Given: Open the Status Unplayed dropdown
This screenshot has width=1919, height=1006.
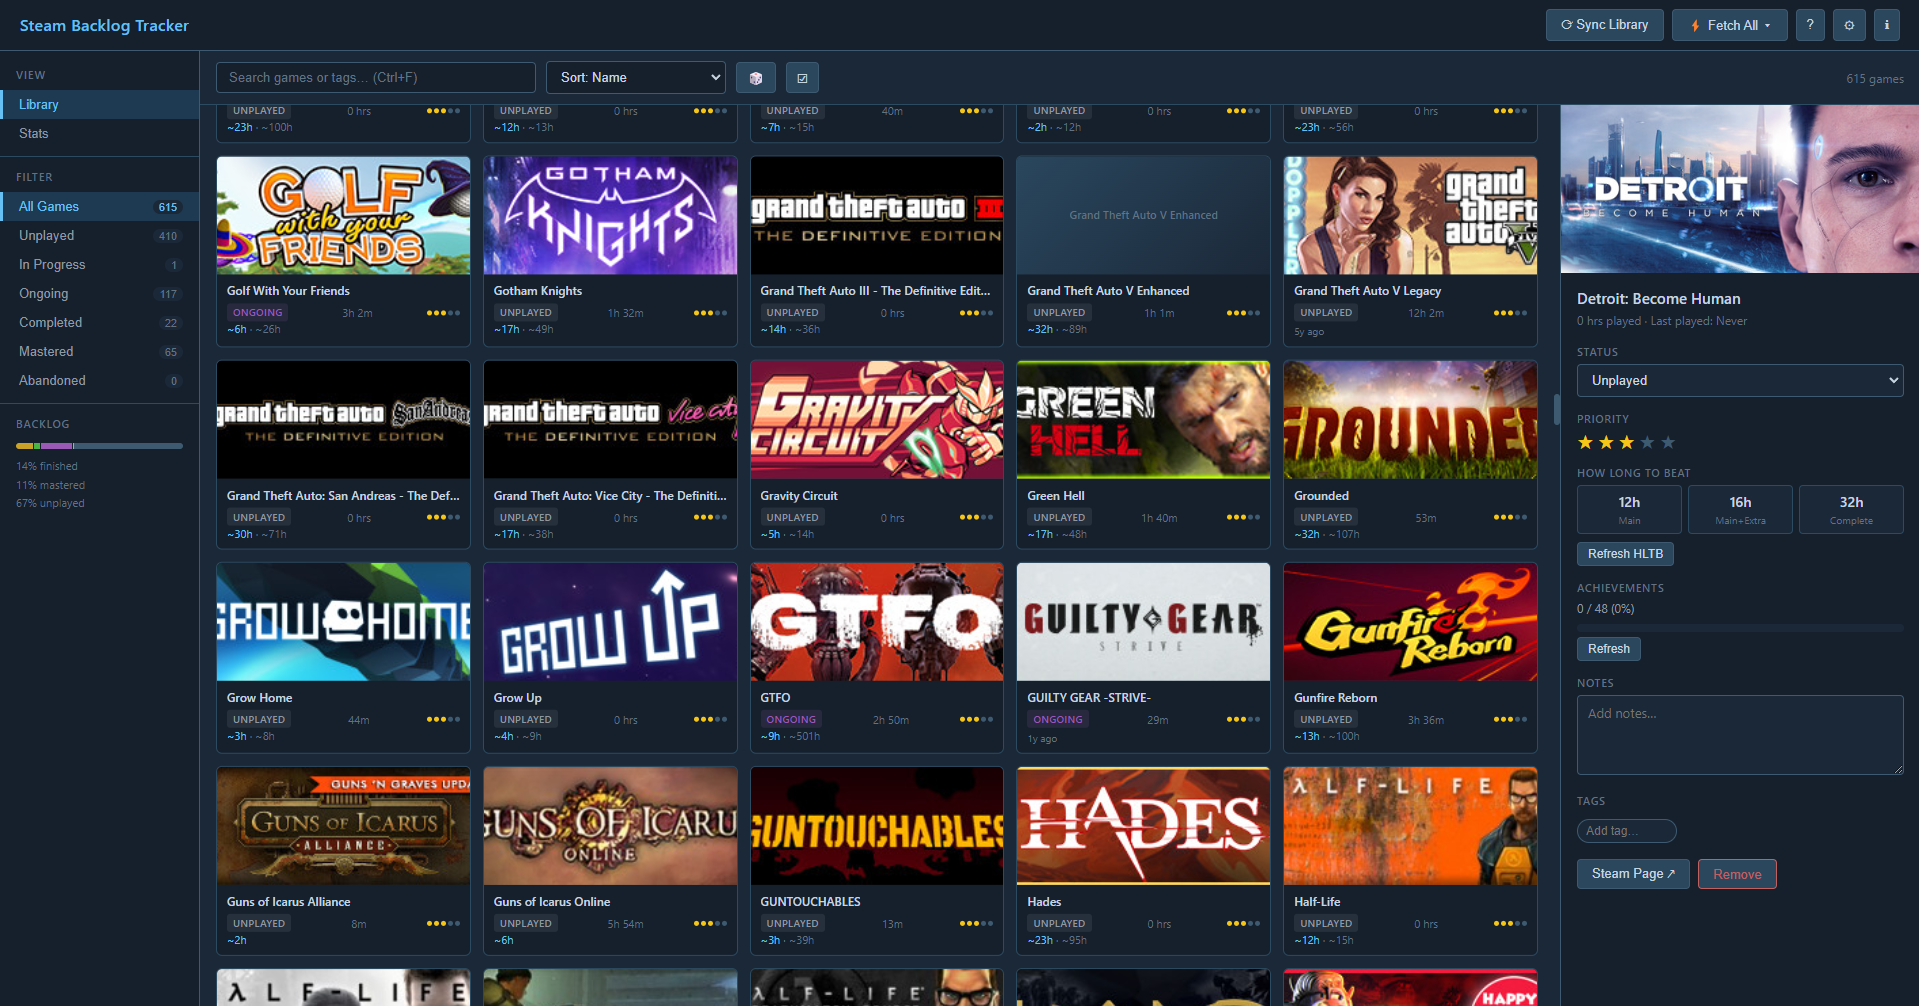Looking at the screenshot, I should coord(1740,380).
